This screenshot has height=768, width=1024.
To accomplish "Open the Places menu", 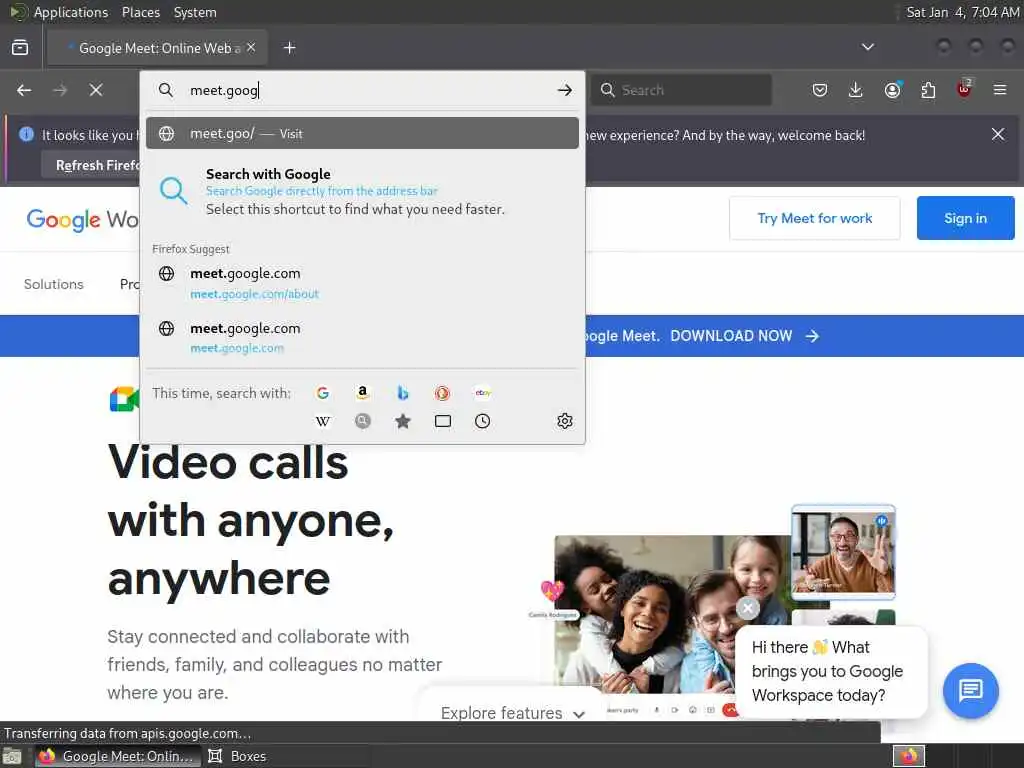I will coord(140,12).
